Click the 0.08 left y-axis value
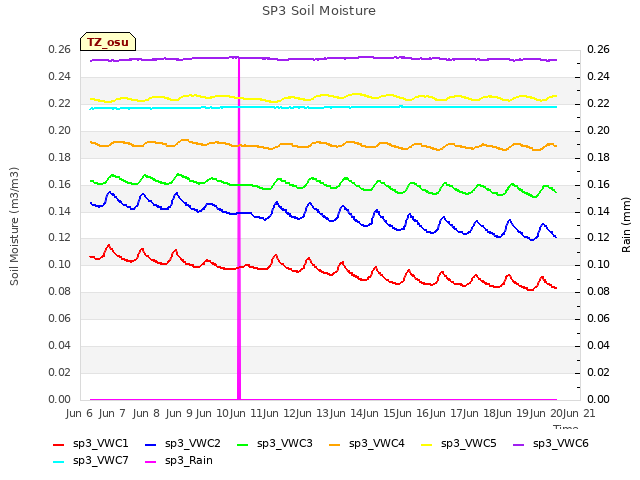This screenshot has height=480, width=640. [59, 291]
